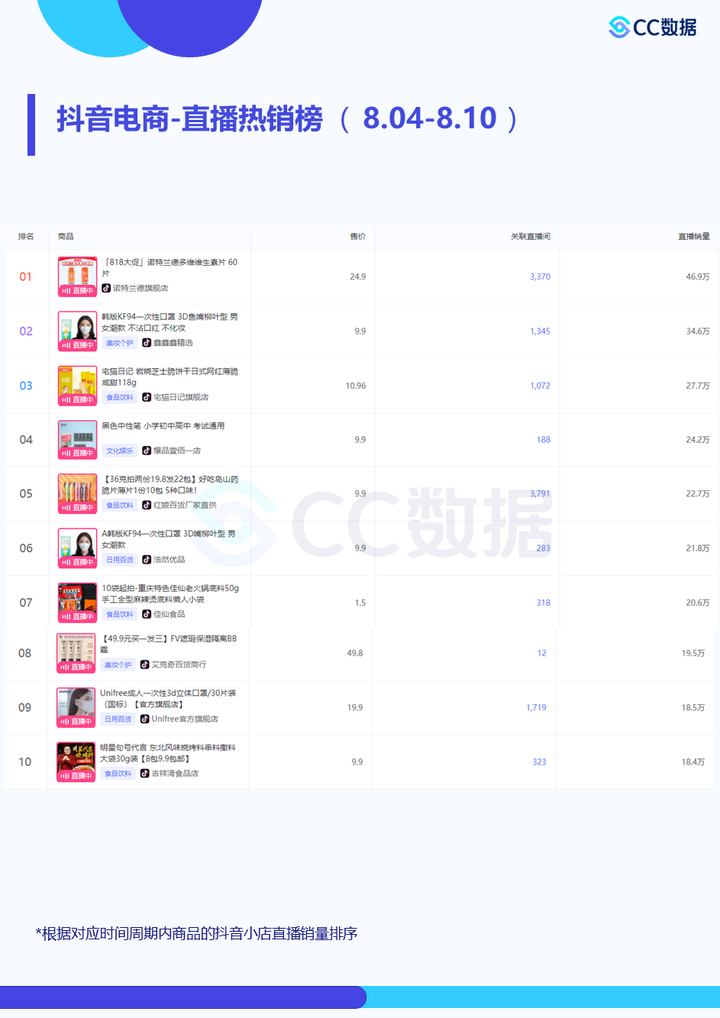Select the product title 「818大促」诺特兰德多维维生素片

coord(169,267)
